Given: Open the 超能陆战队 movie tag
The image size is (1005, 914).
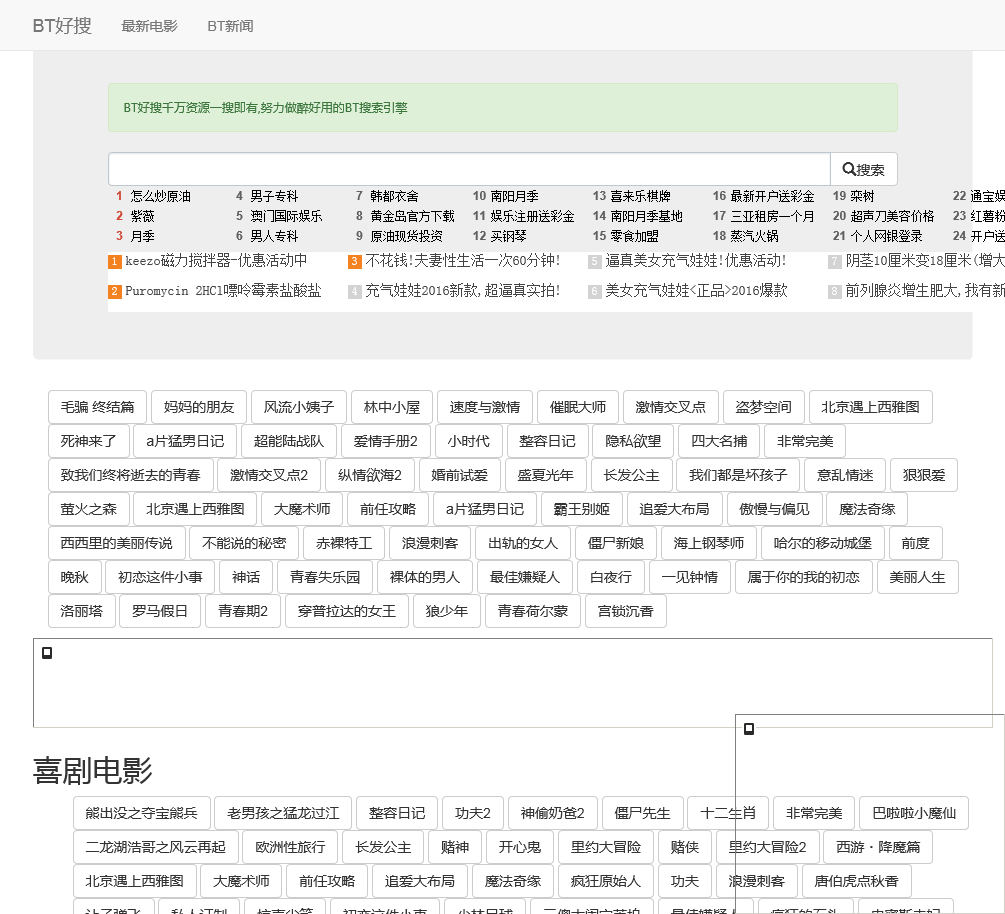Looking at the screenshot, I should point(289,441).
